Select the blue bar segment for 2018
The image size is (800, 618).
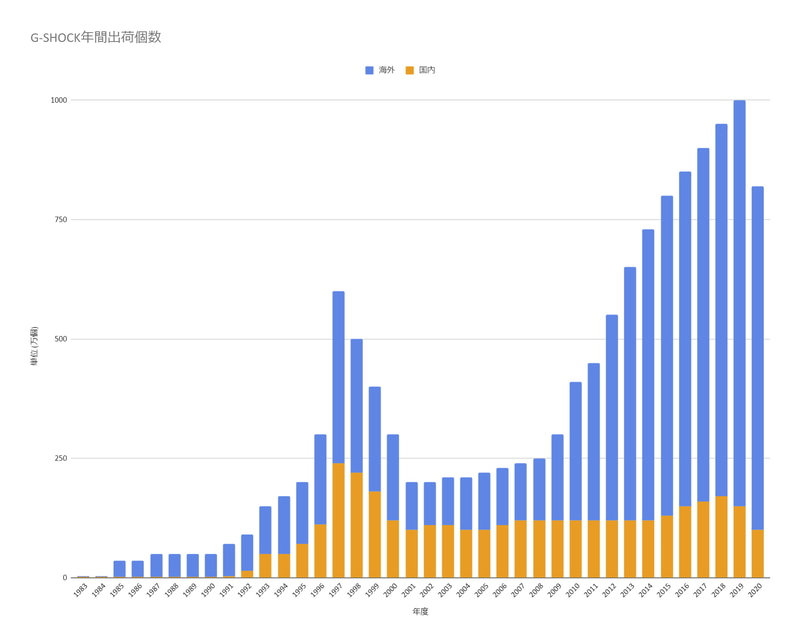[x=721, y=310]
